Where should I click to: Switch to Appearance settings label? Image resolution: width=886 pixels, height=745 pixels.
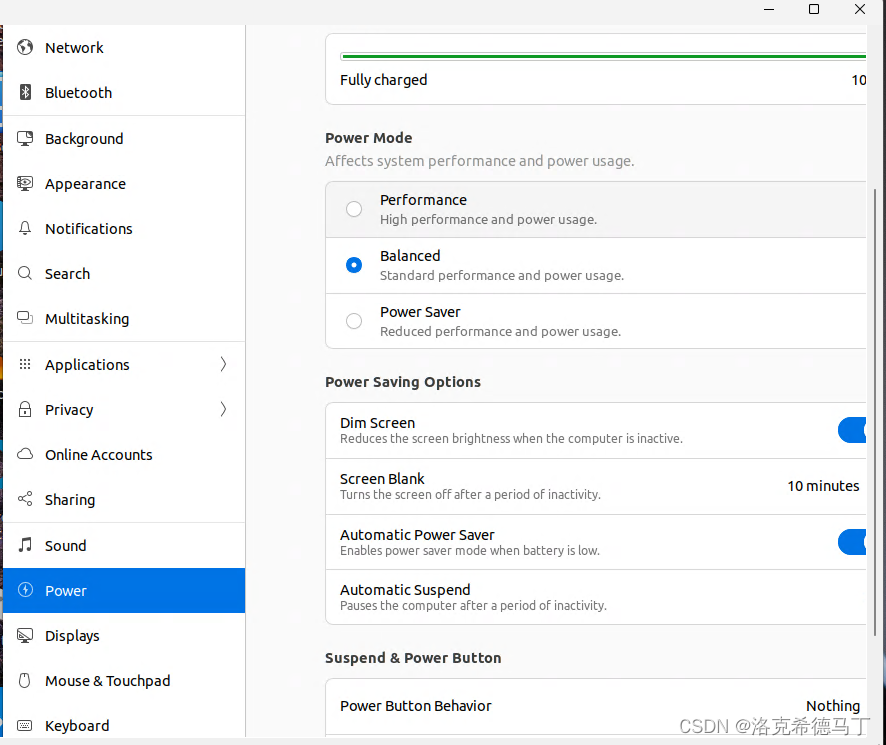coord(85,184)
